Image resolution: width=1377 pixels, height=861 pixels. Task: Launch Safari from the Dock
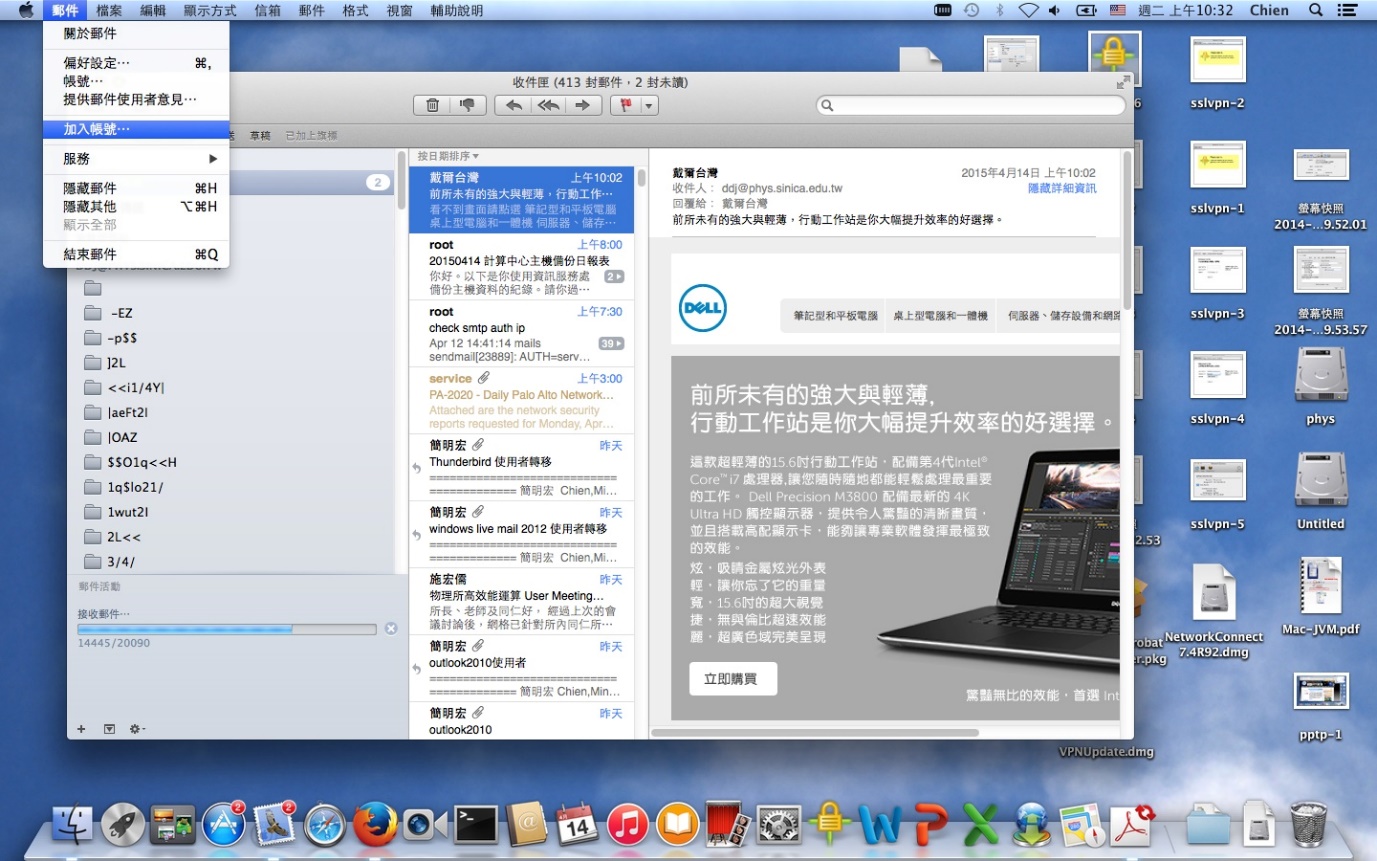(x=324, y=824)
